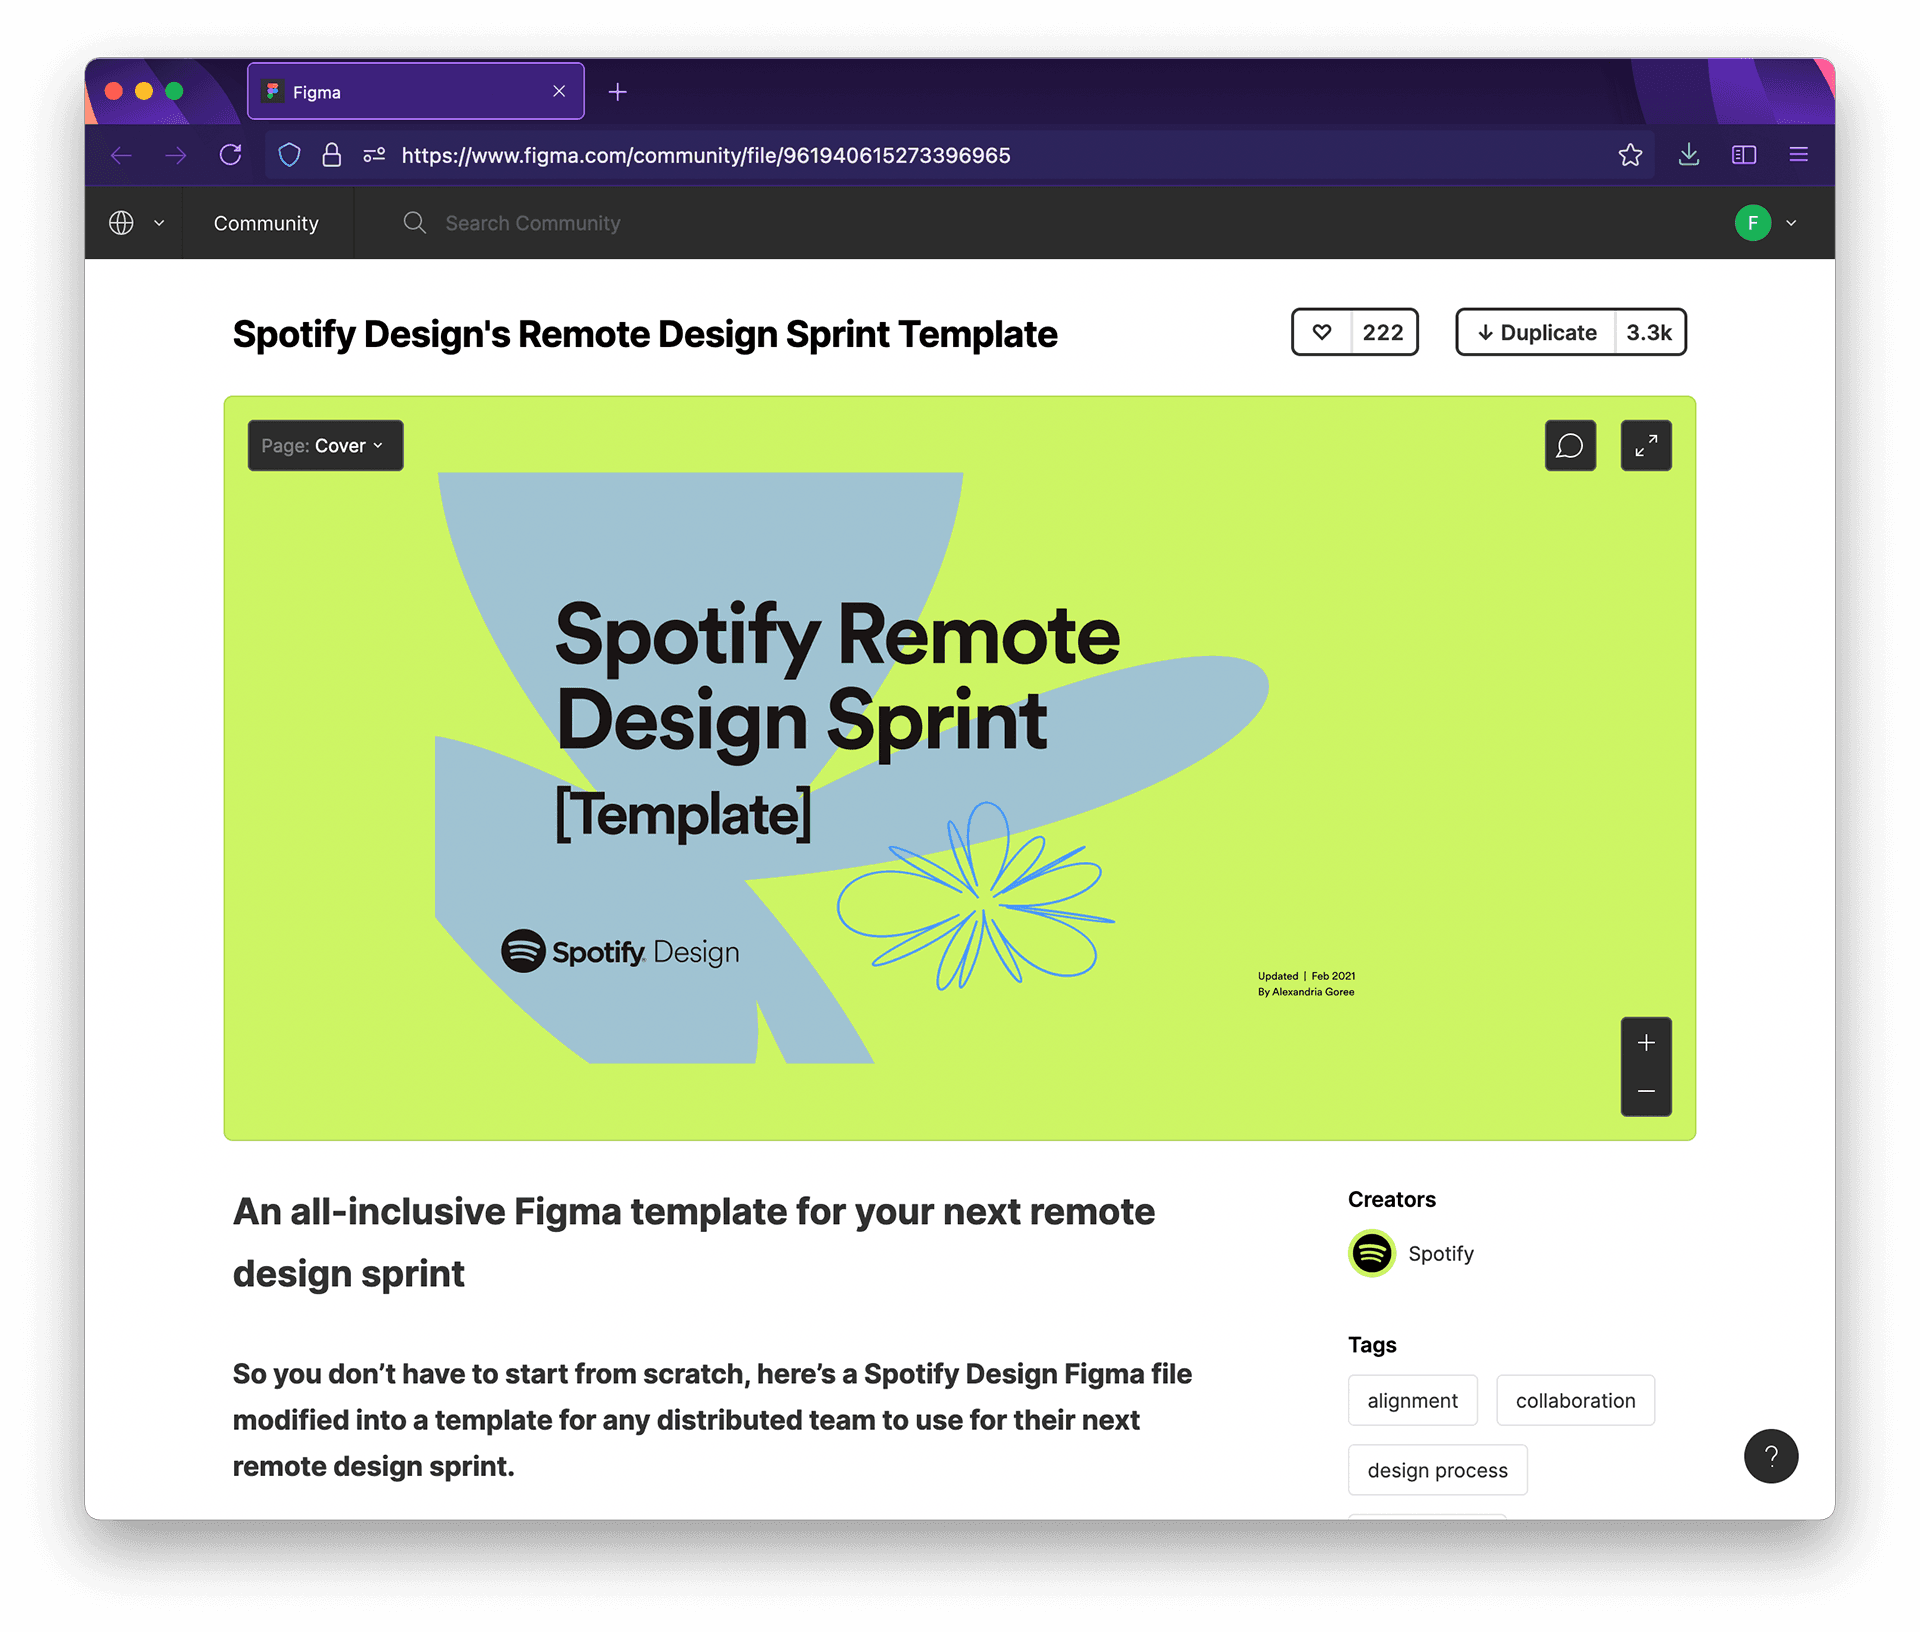Image resolution: width=1920 pixels, height=1632 pixels.
Task: Expand the chevron next to the globe
Action: click(159, 223)
